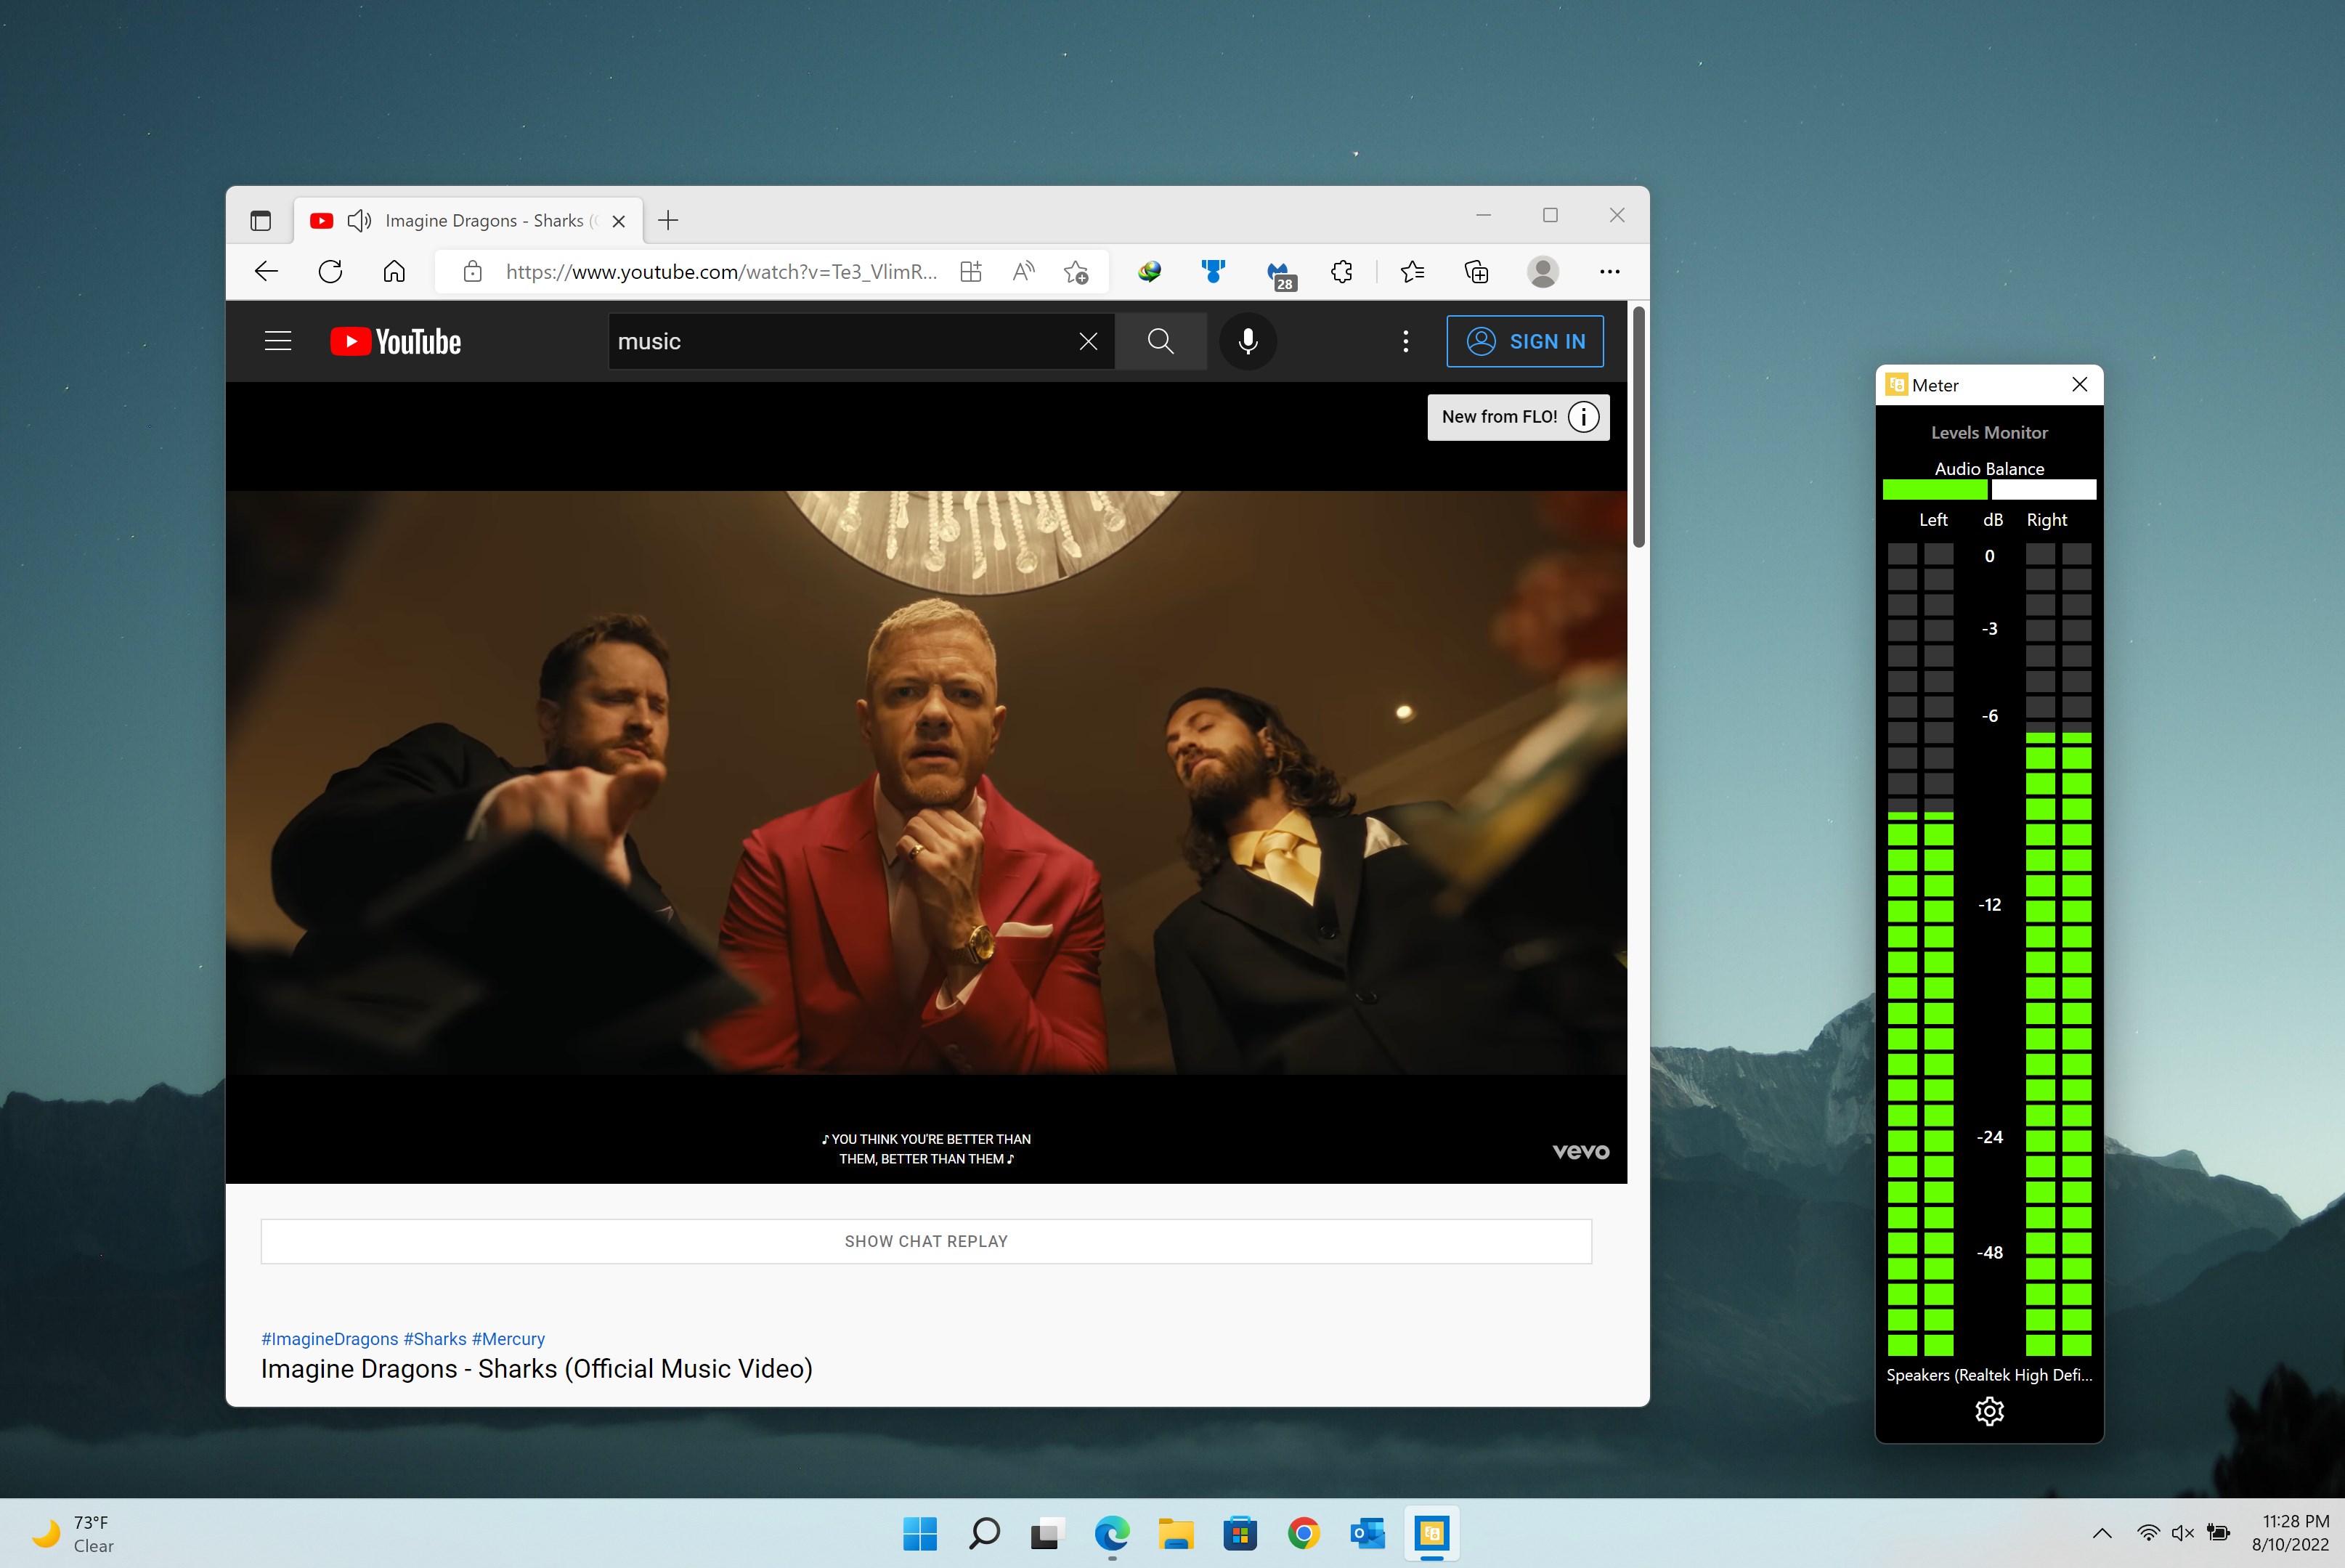Click the voice search microphone icon
This screenshot has height=1568, width=2345.
pyautogui.click(x=1248, y=341)
